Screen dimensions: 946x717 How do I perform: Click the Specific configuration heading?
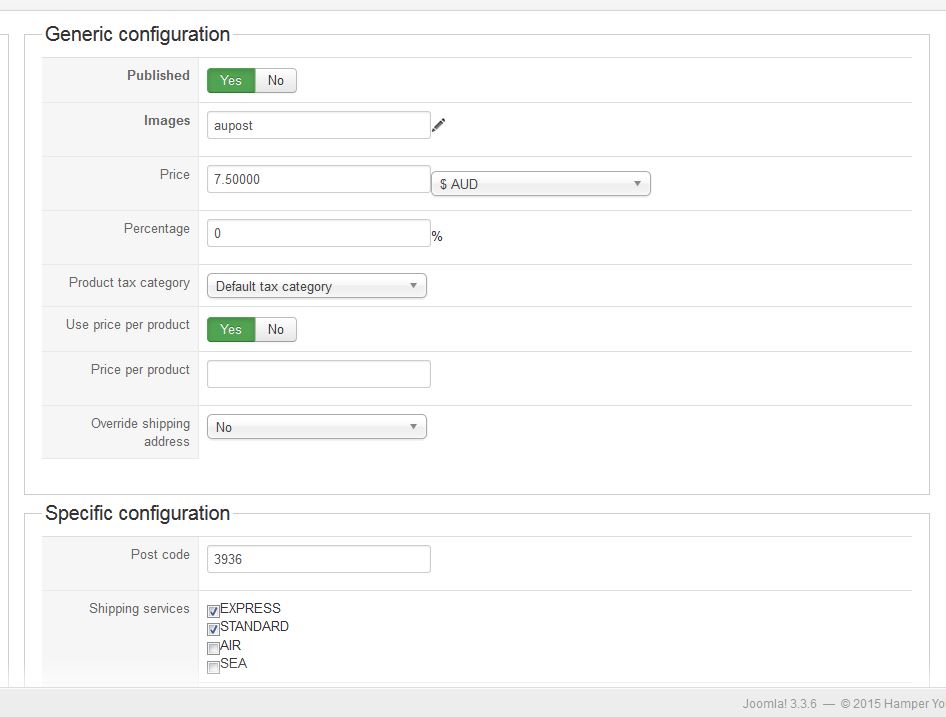(x=138, y=513)
